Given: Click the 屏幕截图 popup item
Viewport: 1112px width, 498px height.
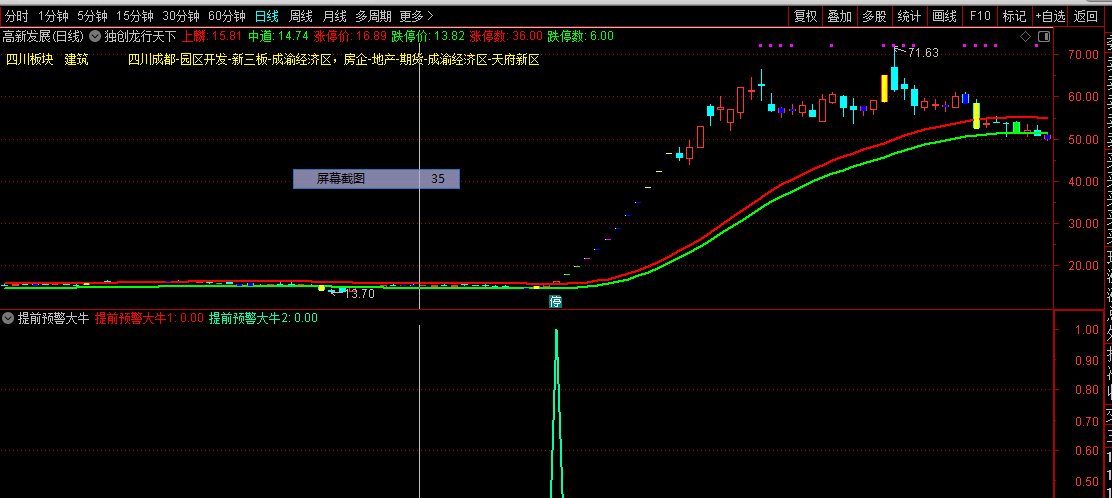Looking at the screenshot, I should 377,179.
